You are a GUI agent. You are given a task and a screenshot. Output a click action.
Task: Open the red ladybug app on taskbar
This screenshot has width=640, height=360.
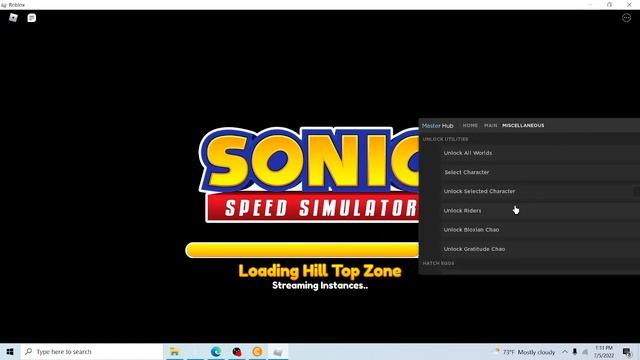tap(237, 351)
